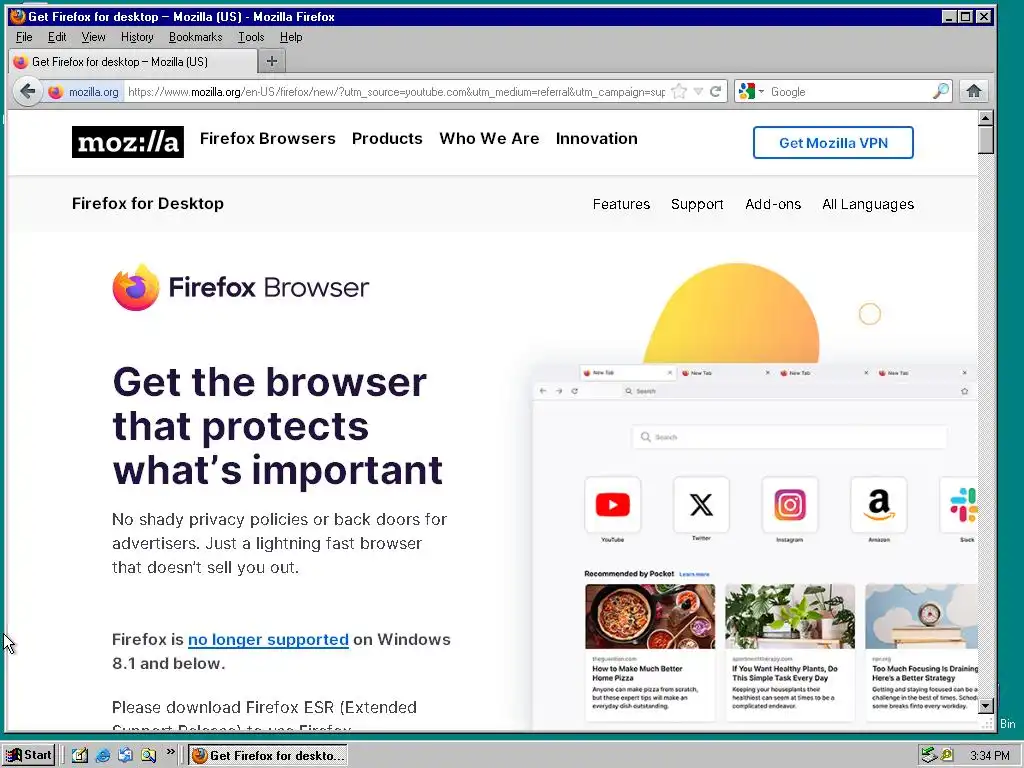The image size is (1024, 768).
Task: Click the quick launch search magnifier icon
Action: tap(148, 755)
